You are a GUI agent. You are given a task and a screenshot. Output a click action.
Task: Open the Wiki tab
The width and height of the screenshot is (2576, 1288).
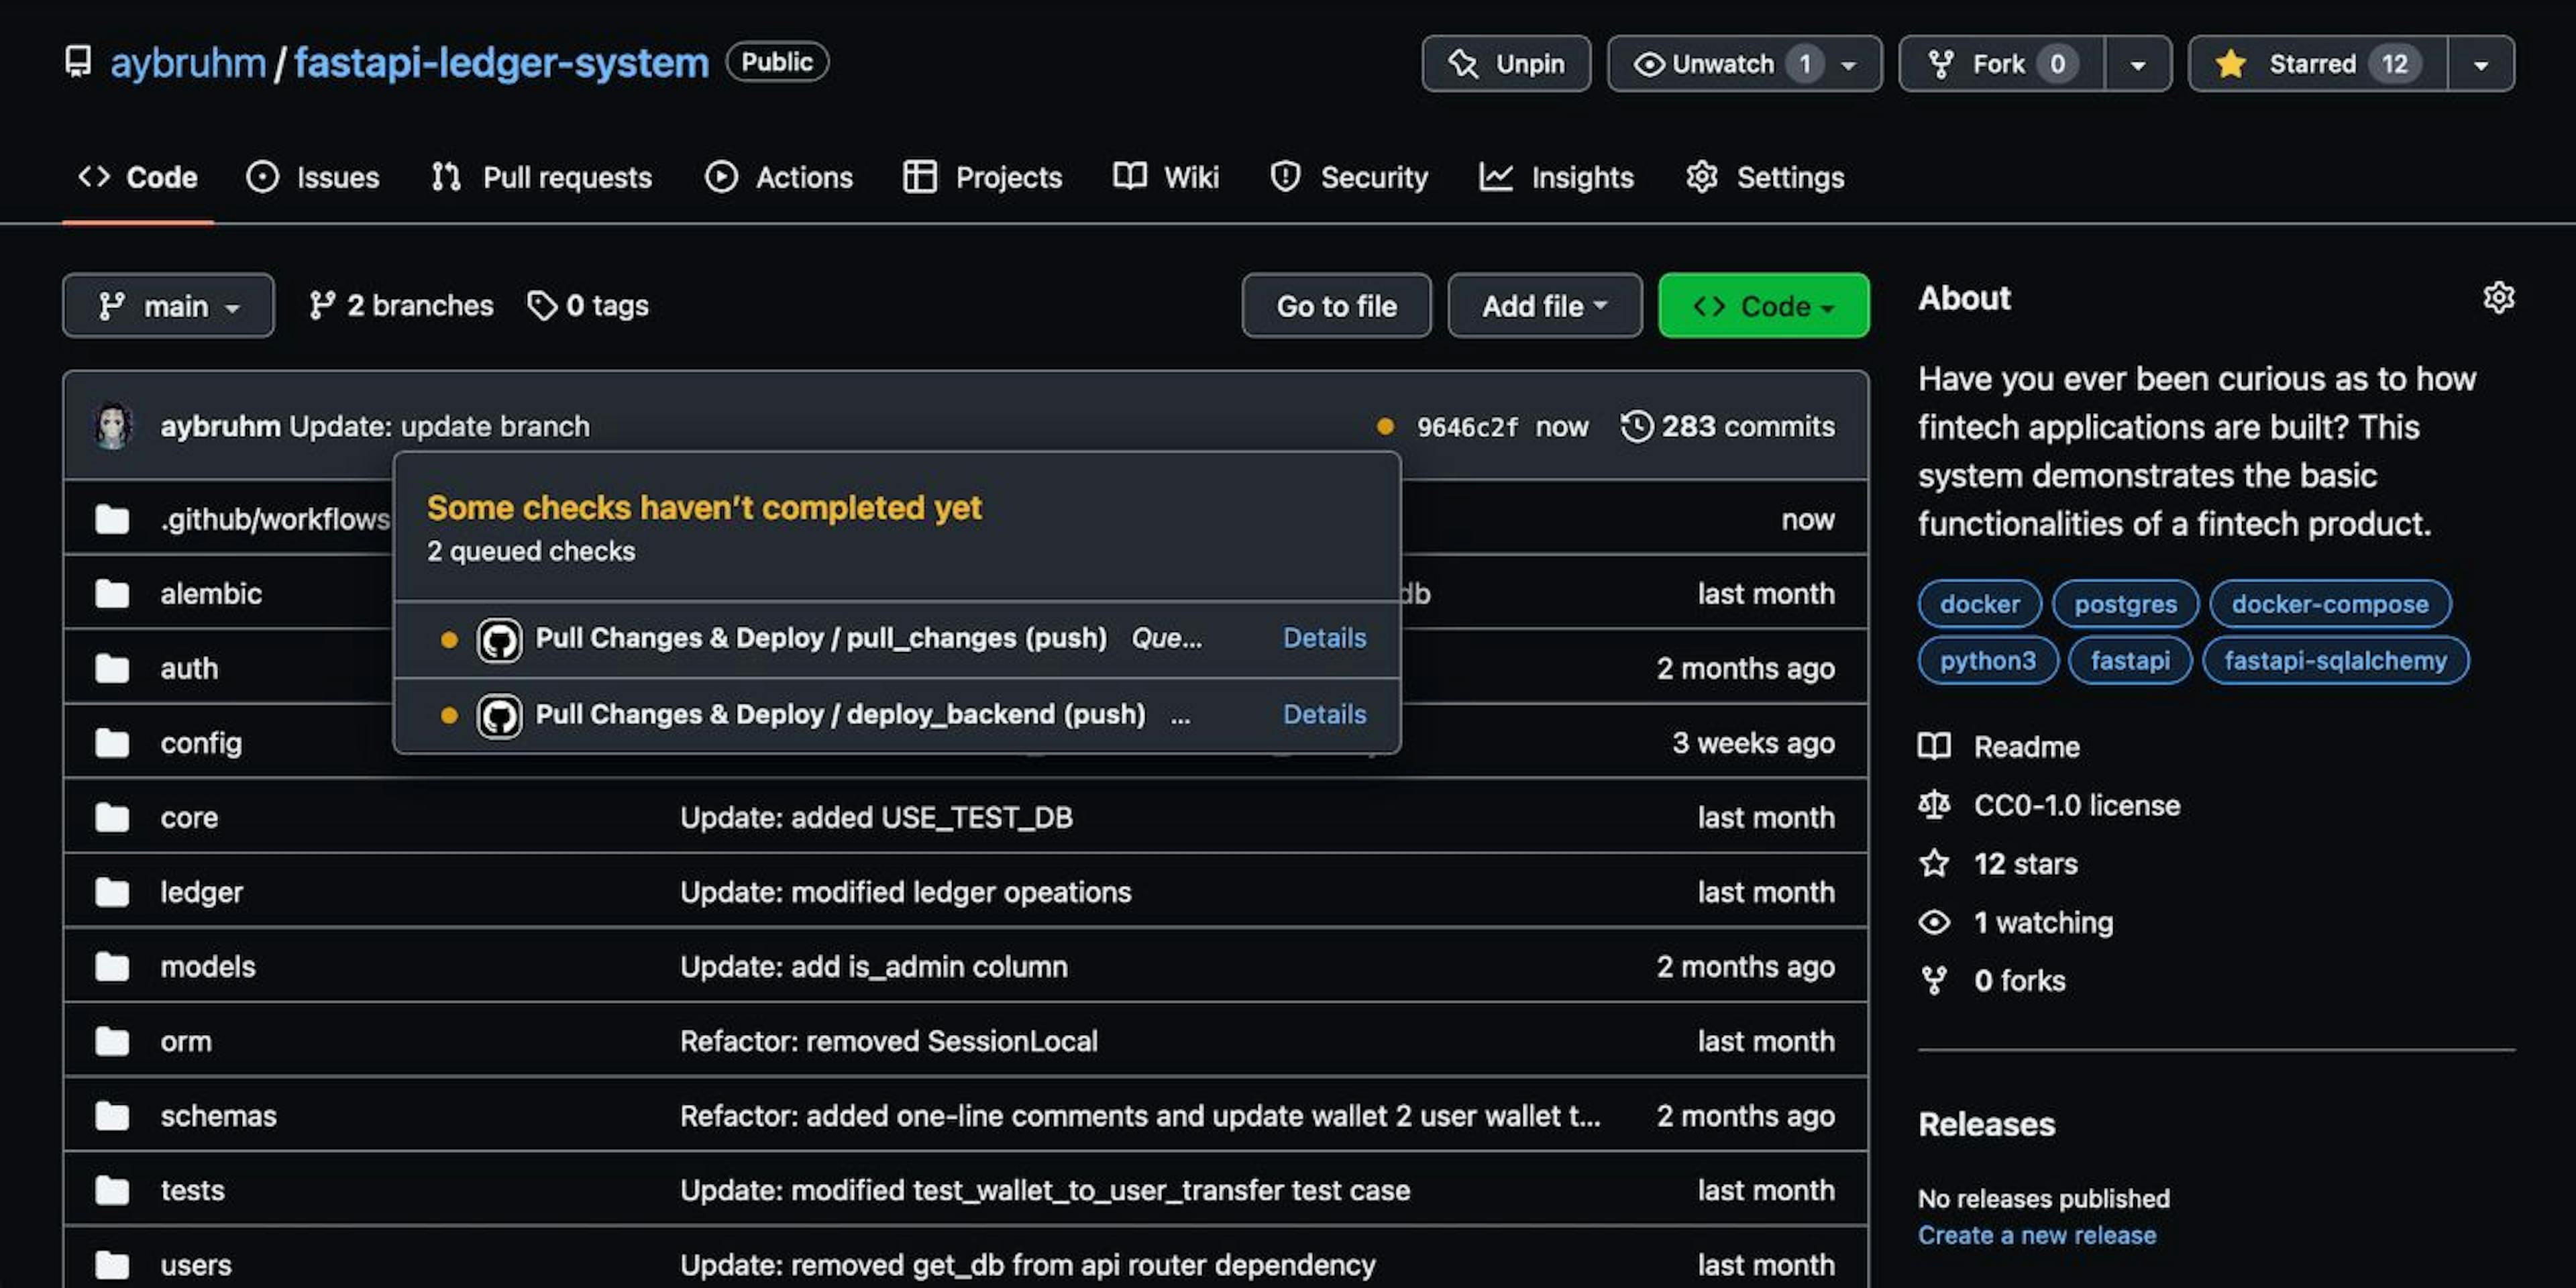tap(1166, 177)
